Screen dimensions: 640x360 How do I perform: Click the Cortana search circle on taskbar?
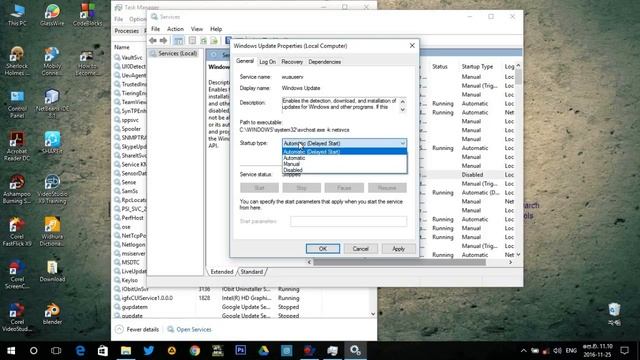[x=33, y=351]
